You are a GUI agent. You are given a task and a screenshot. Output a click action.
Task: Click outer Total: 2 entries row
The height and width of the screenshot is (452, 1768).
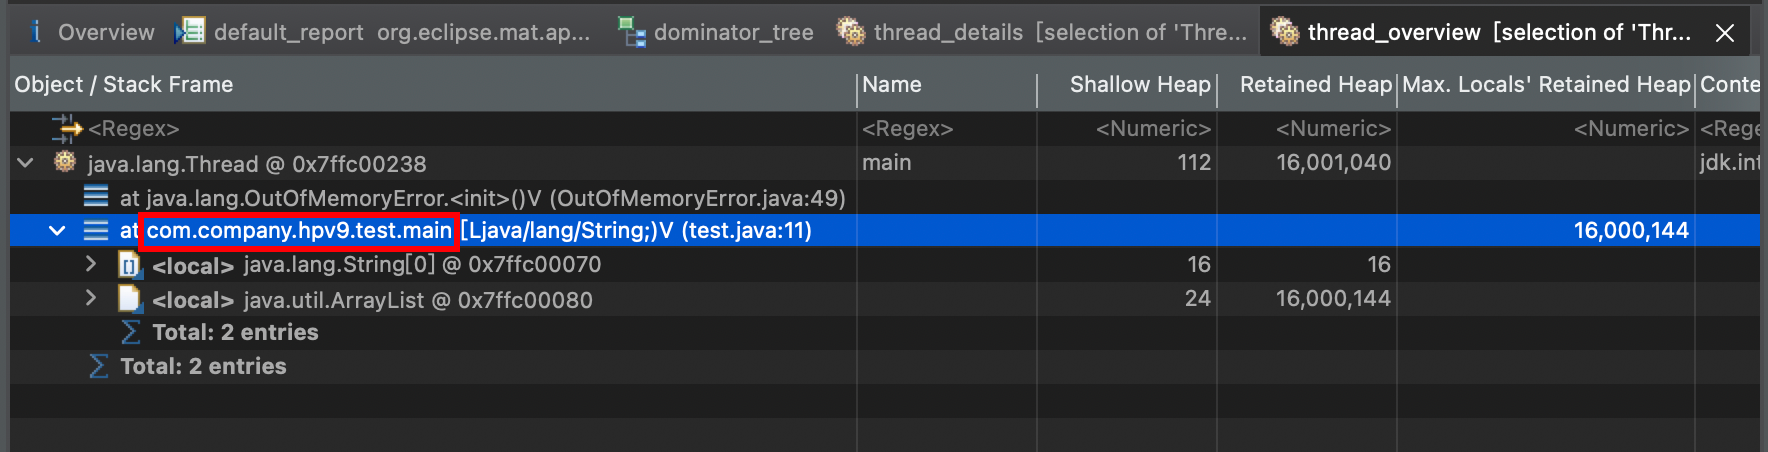tap(203, 366)
